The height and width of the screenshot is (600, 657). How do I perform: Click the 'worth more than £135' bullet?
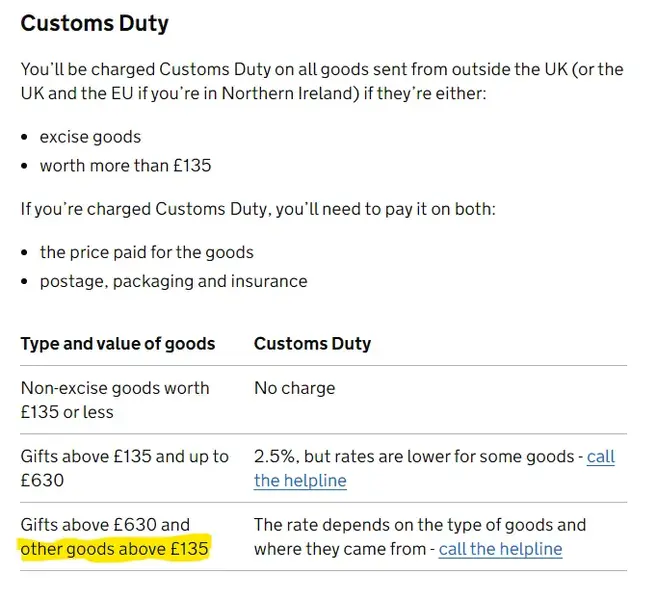[125, 166]
